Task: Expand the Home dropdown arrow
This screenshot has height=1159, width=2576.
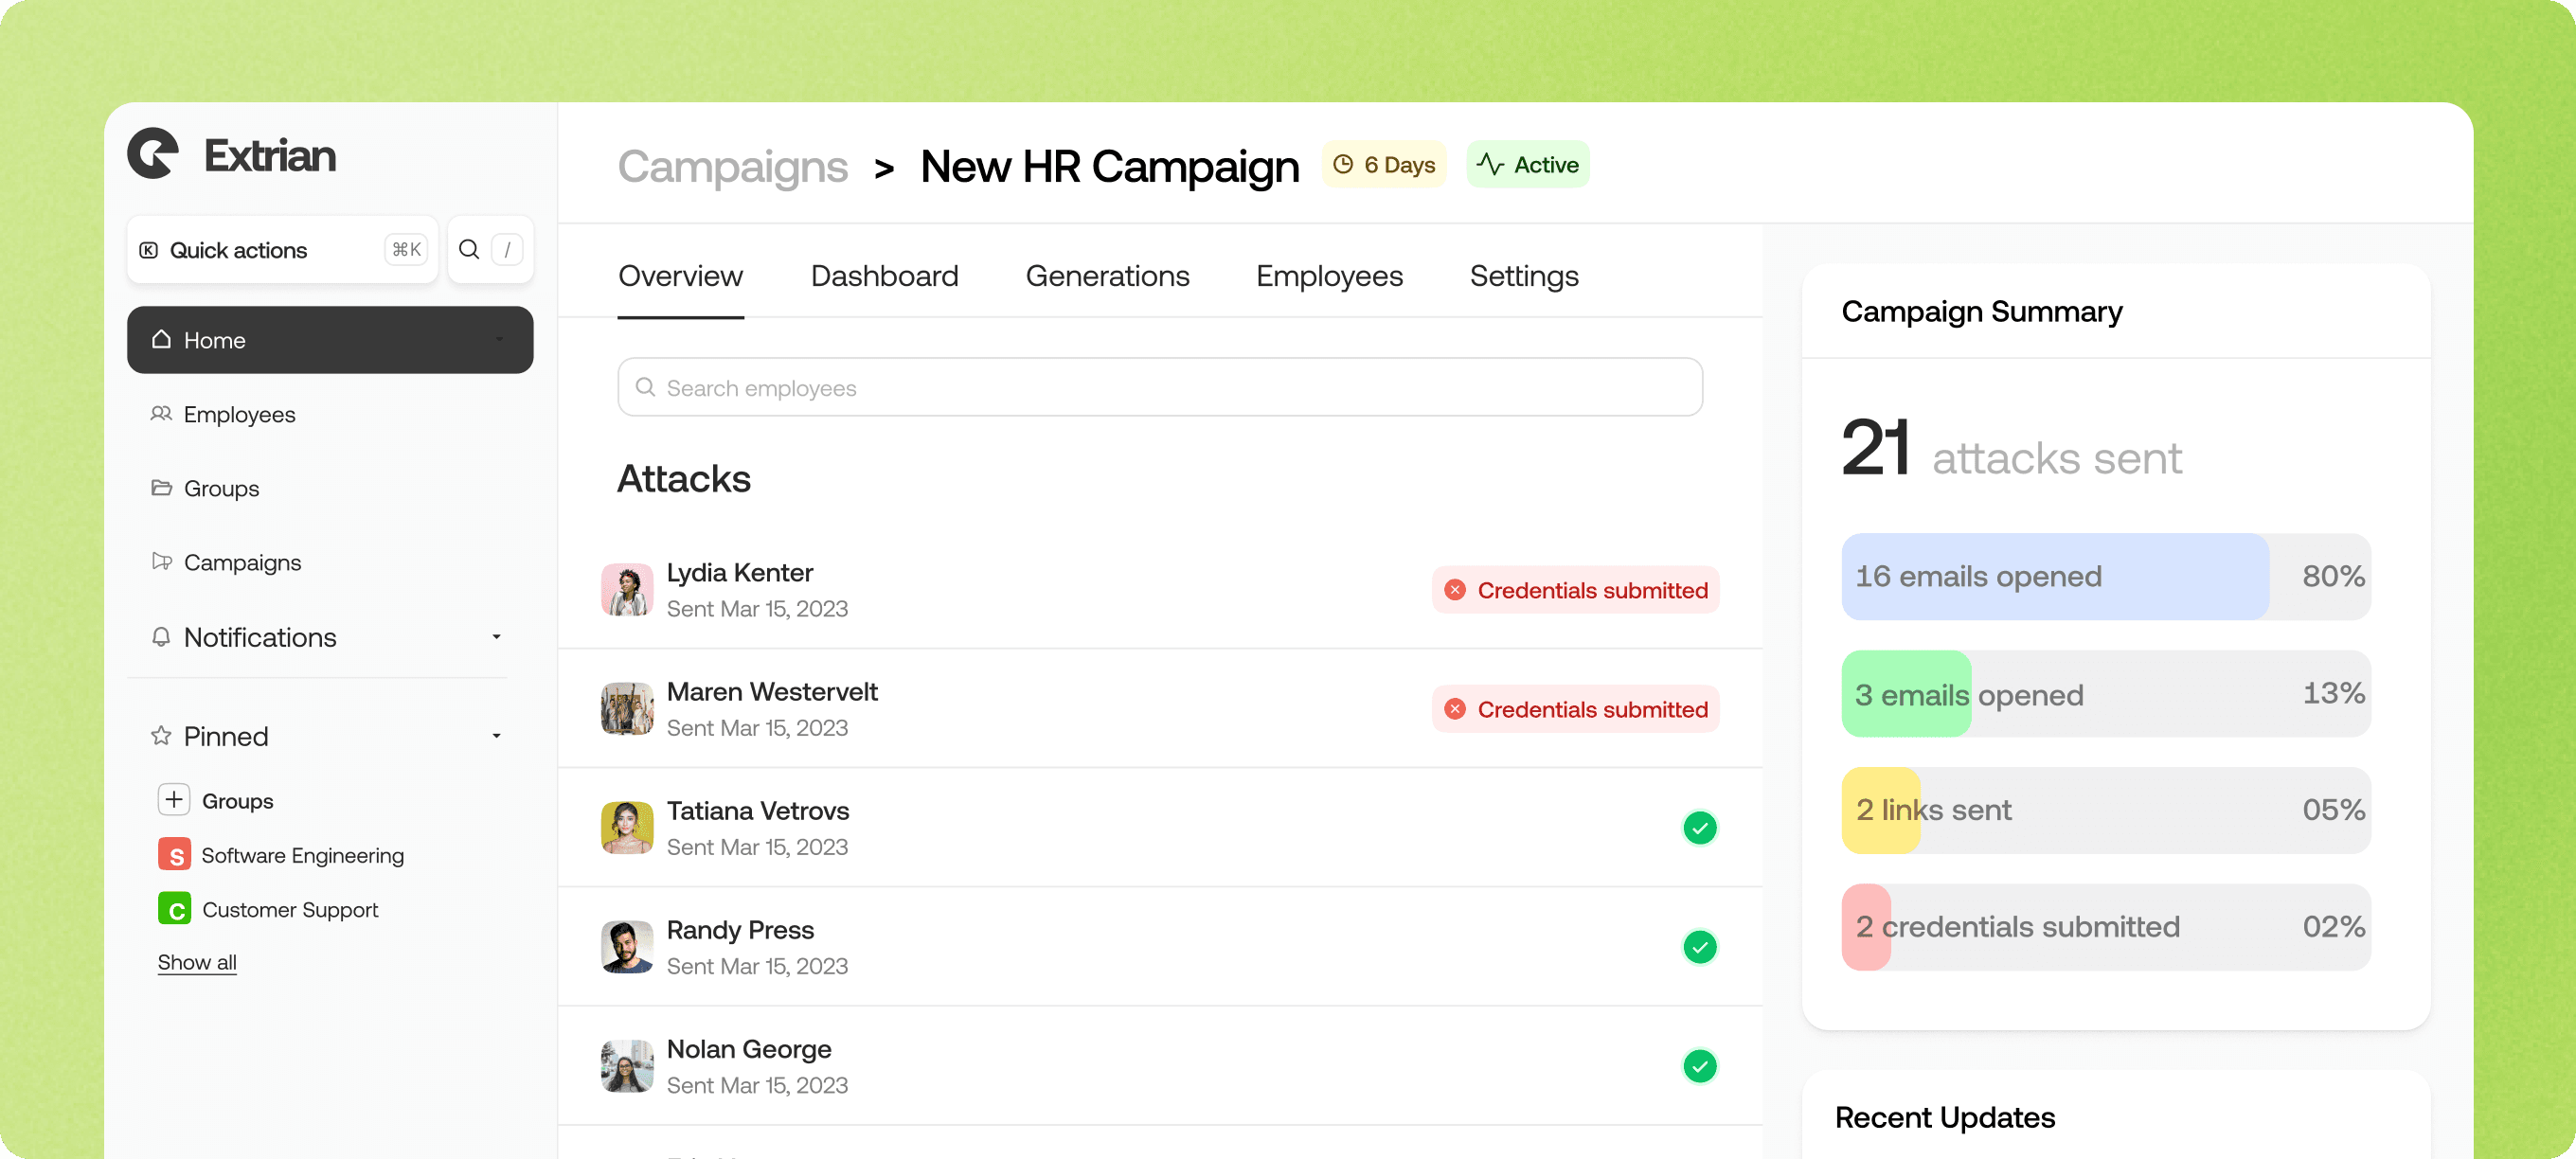Action: click(498, 340)
